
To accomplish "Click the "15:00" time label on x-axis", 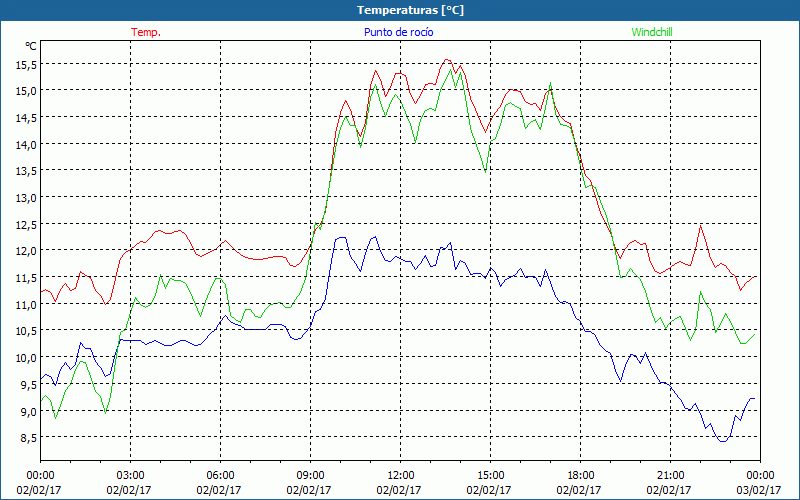I will (490, 475).
